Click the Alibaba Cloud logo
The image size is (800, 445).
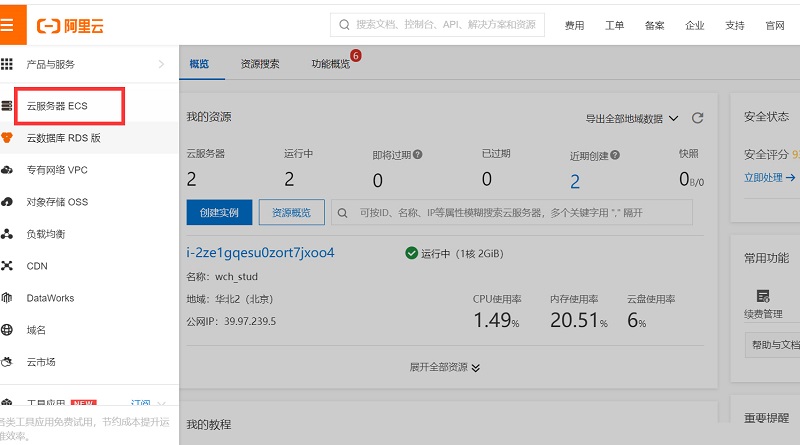coord(70,26)
